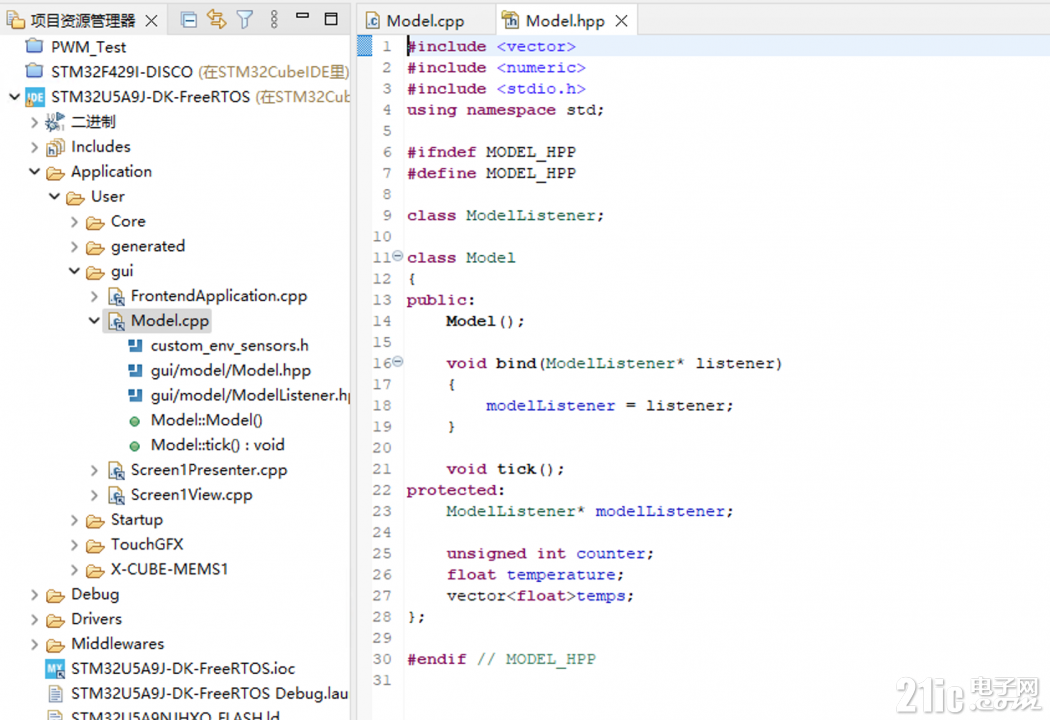This screenshot has height=720, width=1050.
Task: Collapse all in project explorer toolbar
Action: [189, 20]
